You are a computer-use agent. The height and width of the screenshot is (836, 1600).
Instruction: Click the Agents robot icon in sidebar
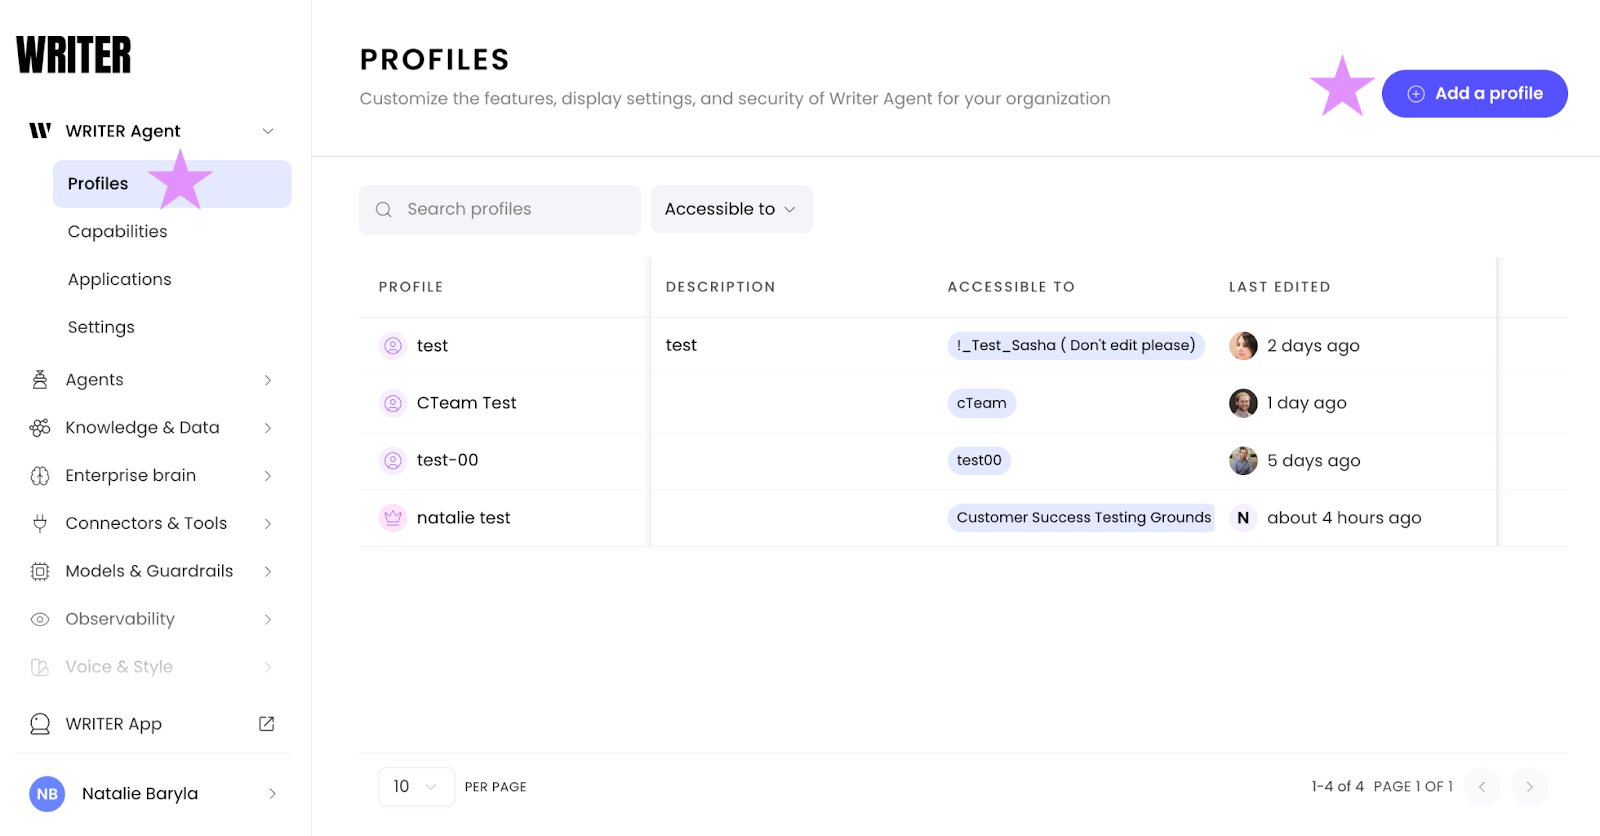(x=40, y=380)
